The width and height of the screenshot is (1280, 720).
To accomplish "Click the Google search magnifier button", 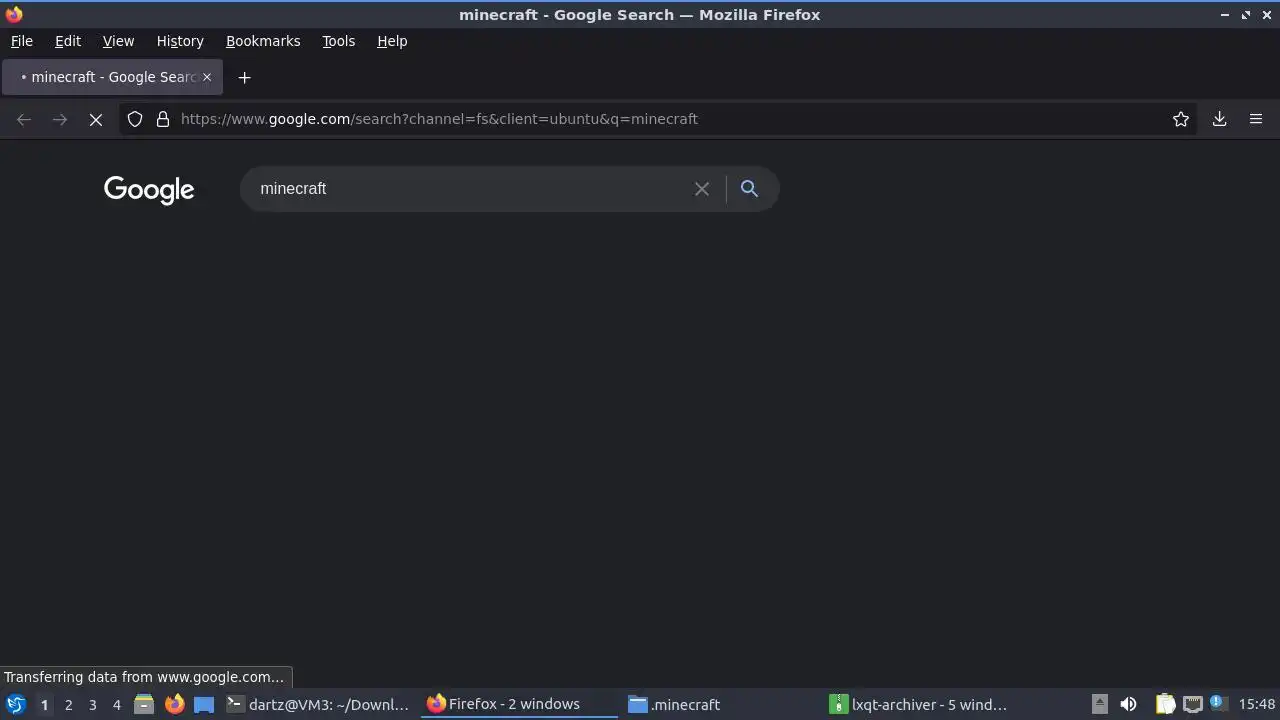I will (x=749, y=188).
